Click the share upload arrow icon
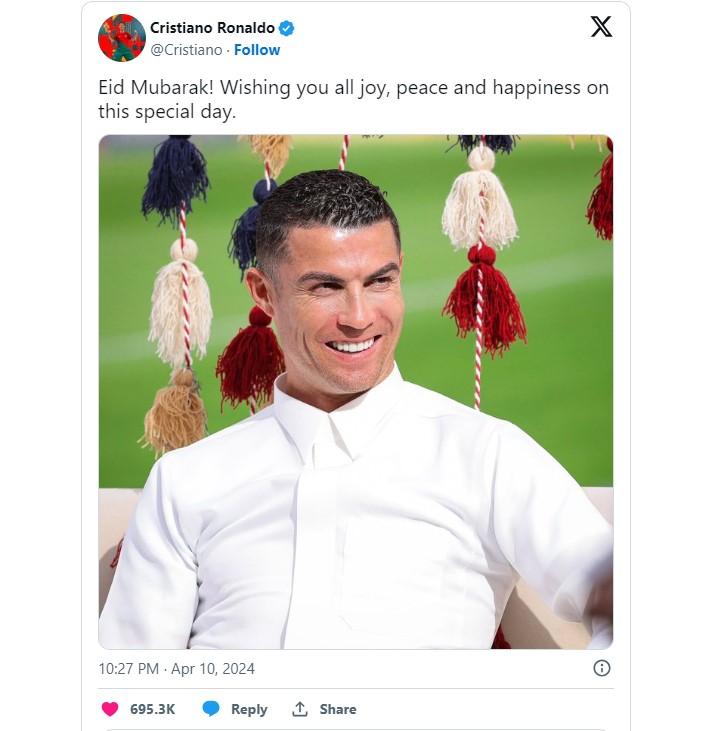This screenshot has width=710, height=731. 300,709
